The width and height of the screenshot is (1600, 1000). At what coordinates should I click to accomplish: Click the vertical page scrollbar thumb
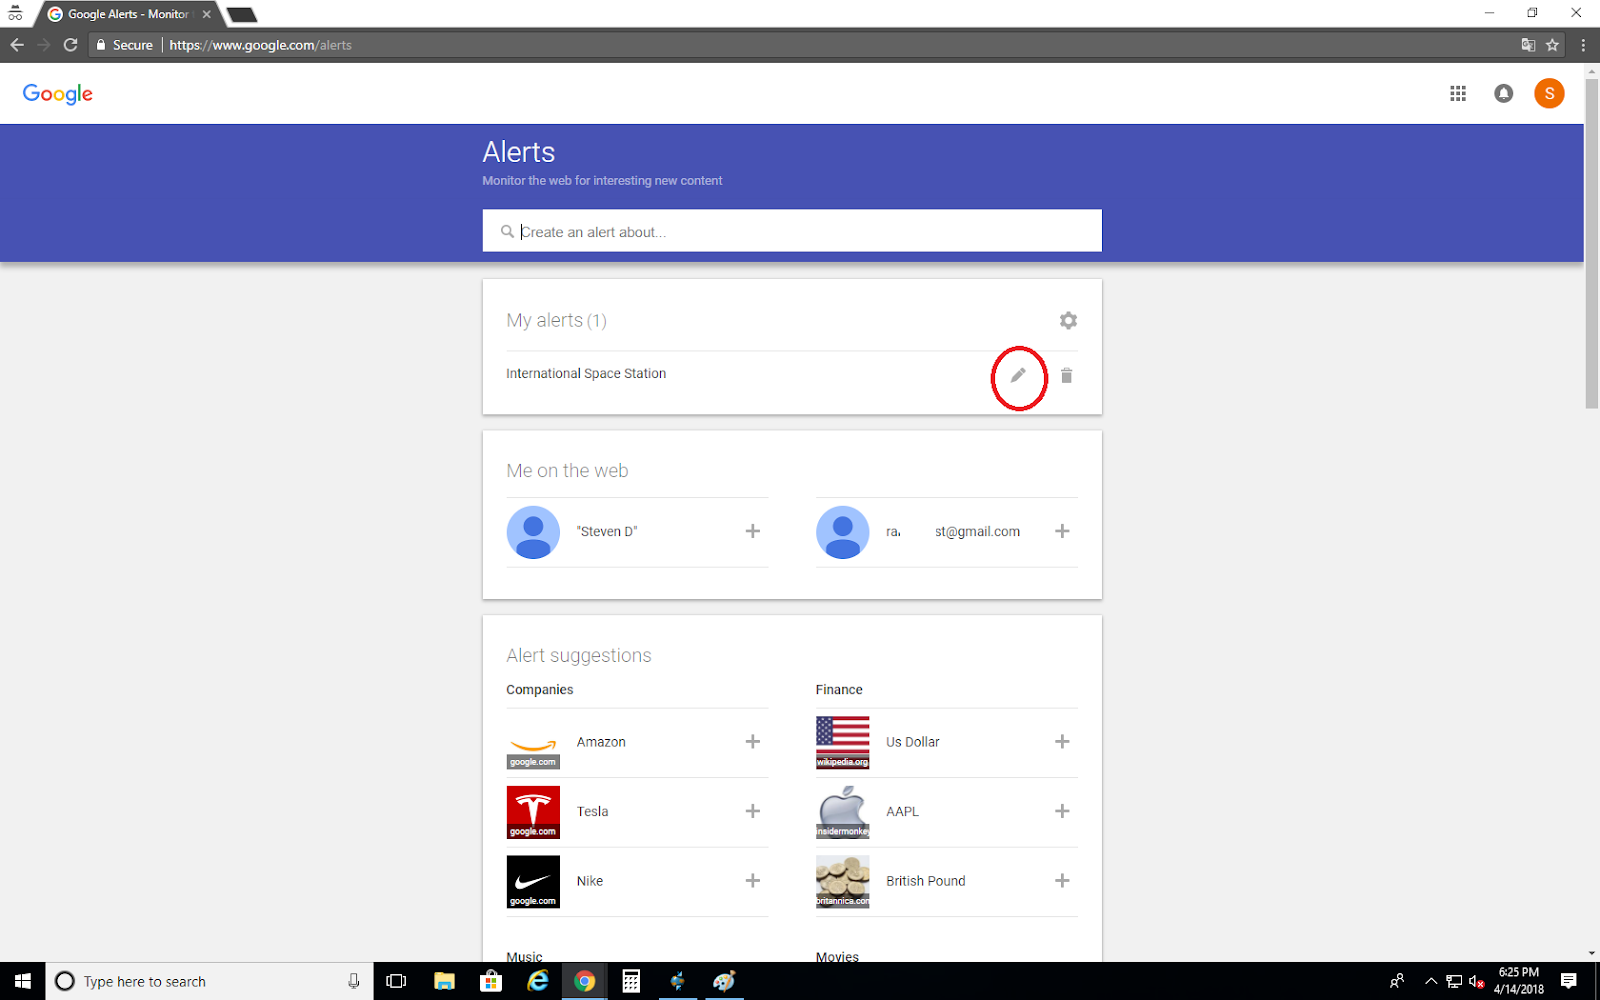1591,243
